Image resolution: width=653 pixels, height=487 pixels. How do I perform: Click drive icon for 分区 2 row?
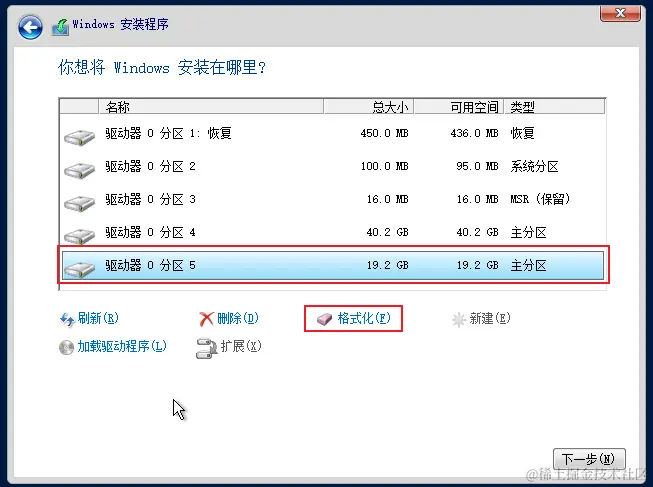point(80,170)
